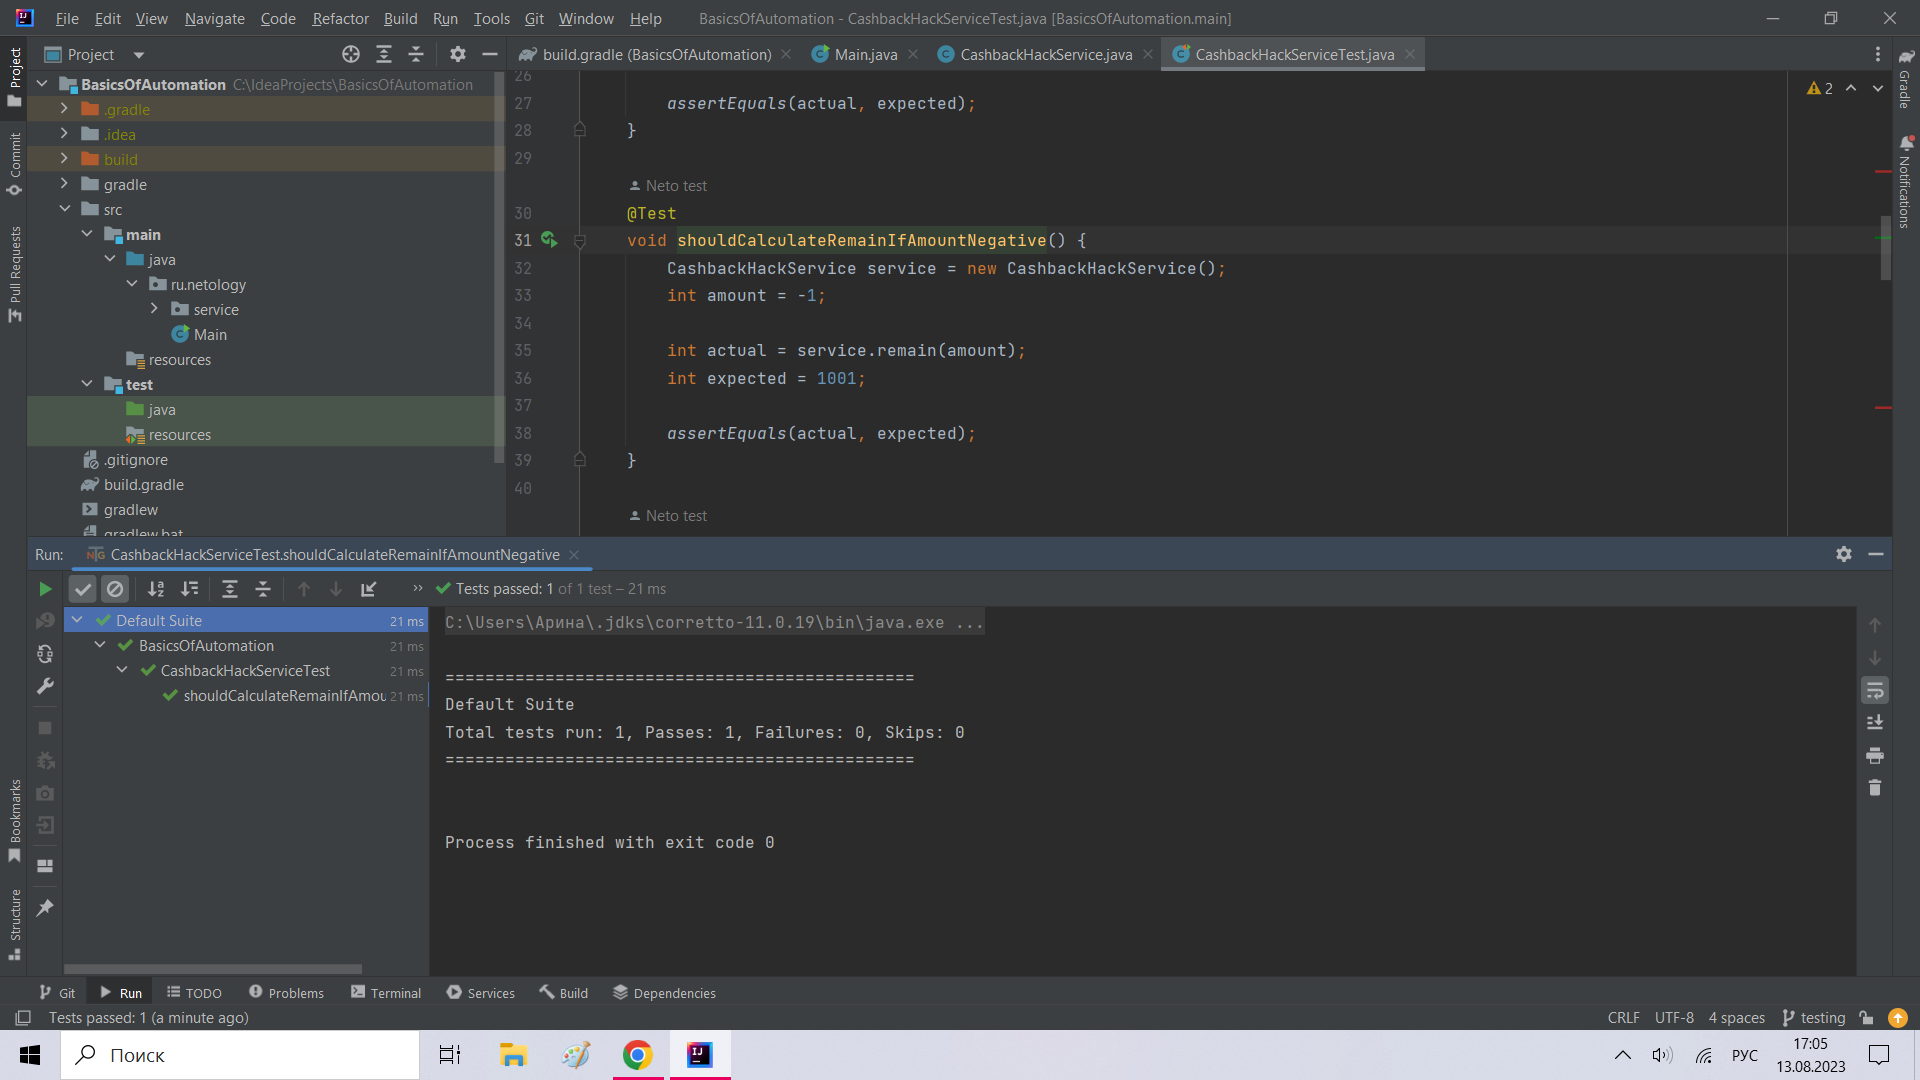Toggle soft-wrap in console output
The image size is (1920, 1080).
(1875, 690)
